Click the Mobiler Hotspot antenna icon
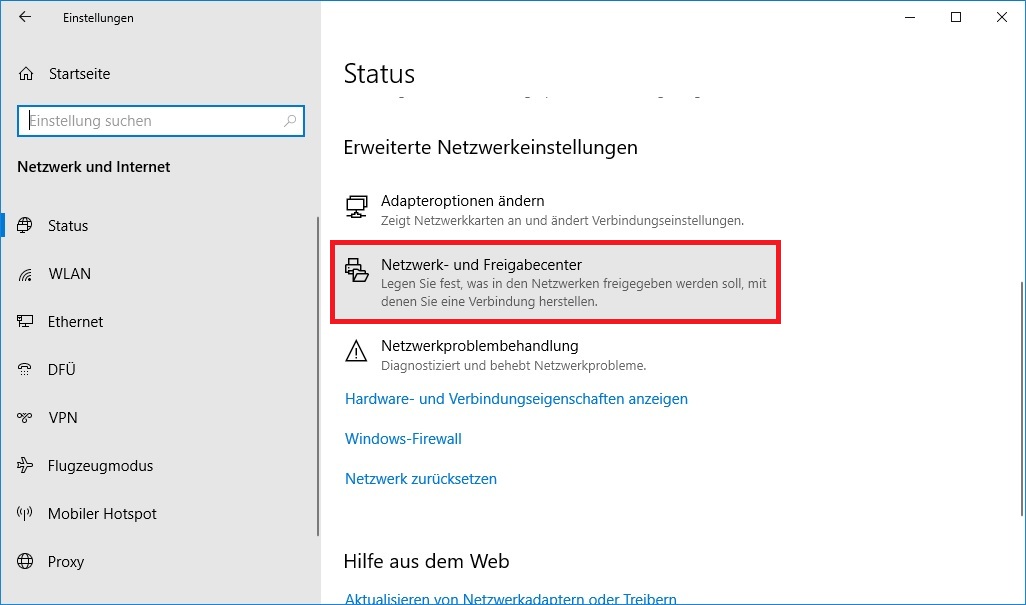The height and width of the screenshot is (605, 1026). 25,513
